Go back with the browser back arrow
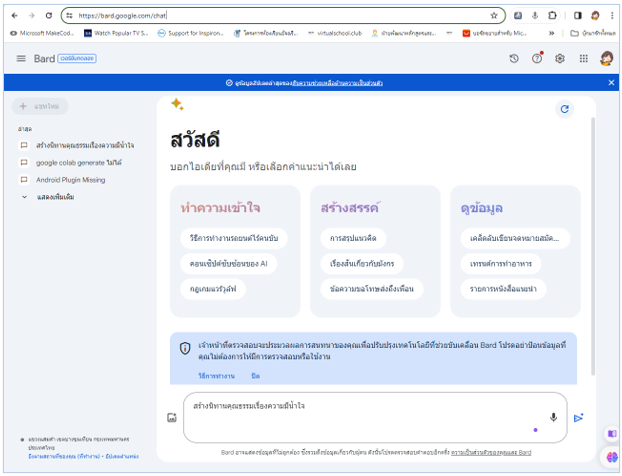622x476 pixels. [15, 15]
